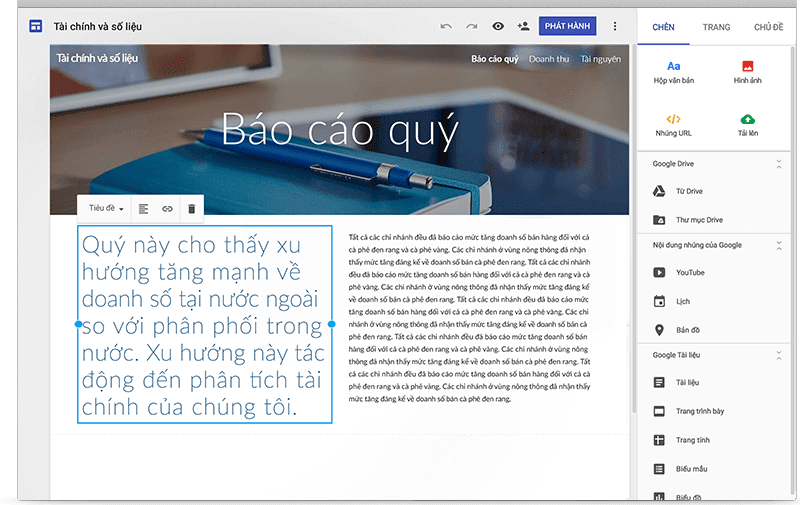The height and width of the screenshot is (505, 800).
Task: Undo the last action
Action: click(446, 27)
